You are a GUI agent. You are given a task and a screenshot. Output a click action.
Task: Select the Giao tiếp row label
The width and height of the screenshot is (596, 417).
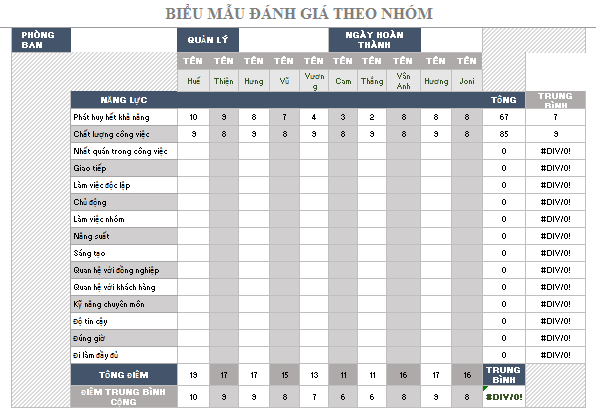(x=124, y=168)
